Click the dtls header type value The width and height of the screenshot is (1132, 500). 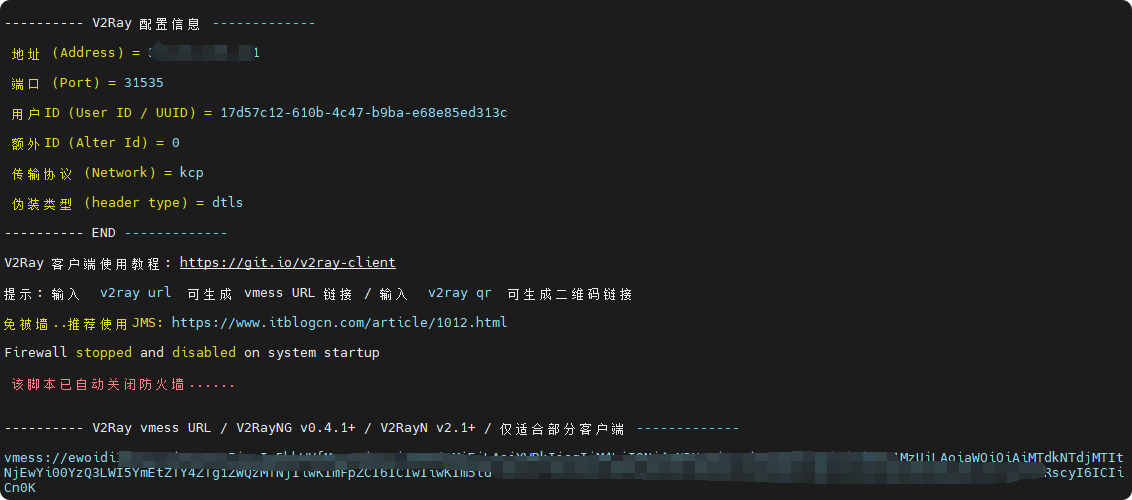227,203
